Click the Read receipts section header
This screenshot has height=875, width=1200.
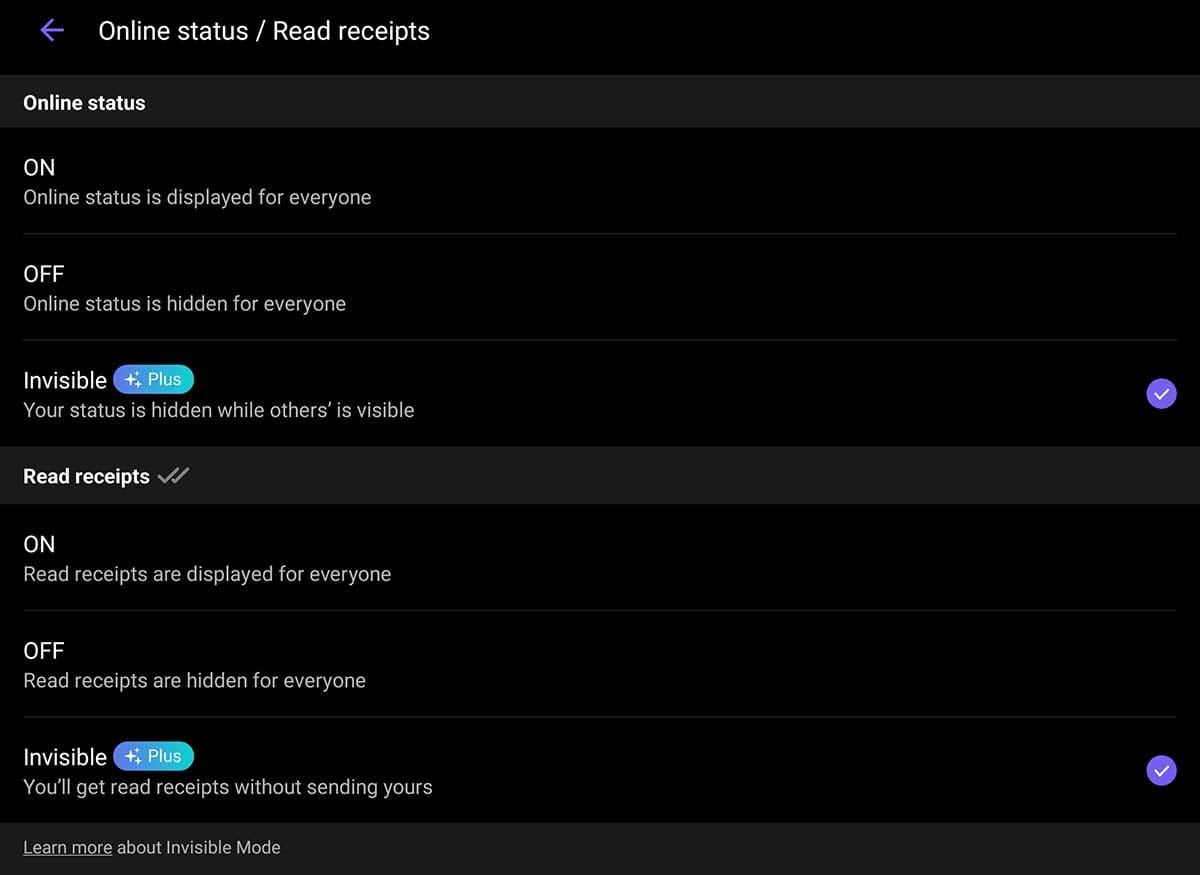click(86, 477)
